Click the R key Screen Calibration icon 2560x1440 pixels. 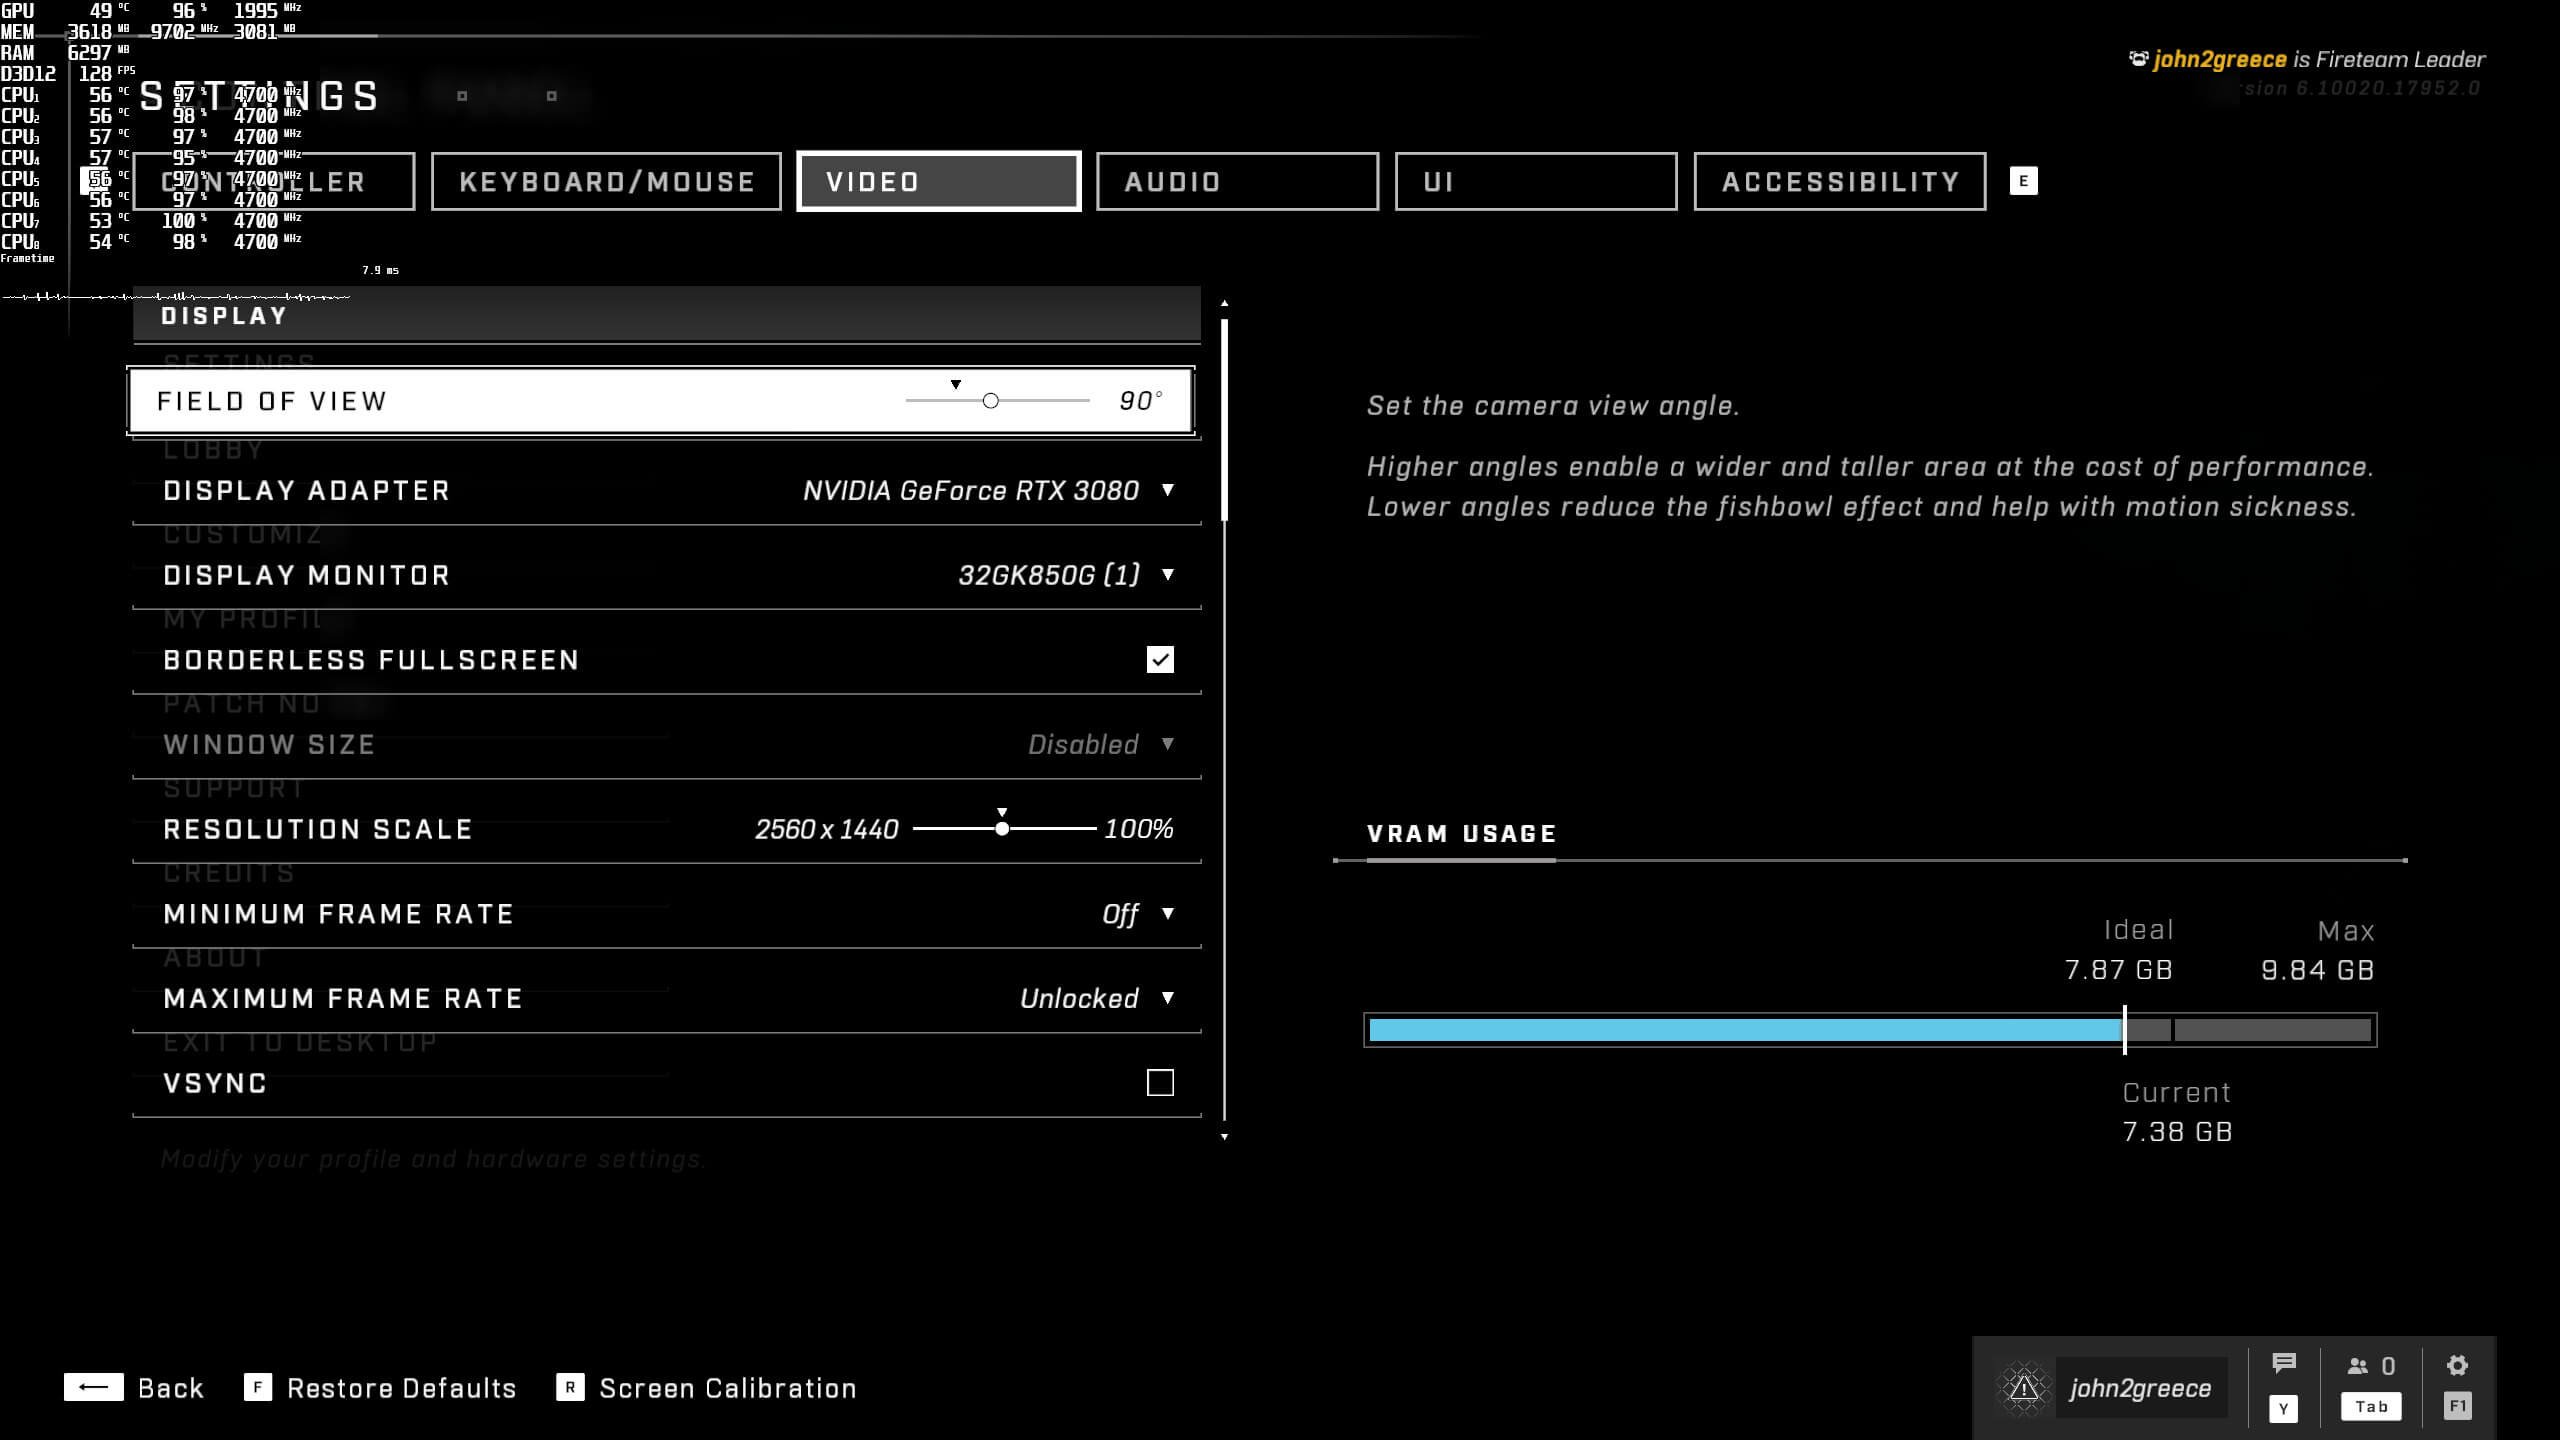tap(570, 1388)
